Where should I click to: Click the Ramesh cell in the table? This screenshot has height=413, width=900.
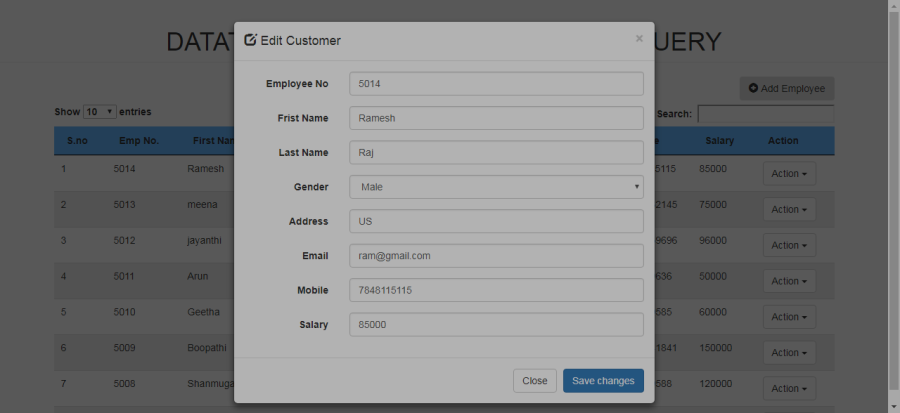[x=205, y=169]
